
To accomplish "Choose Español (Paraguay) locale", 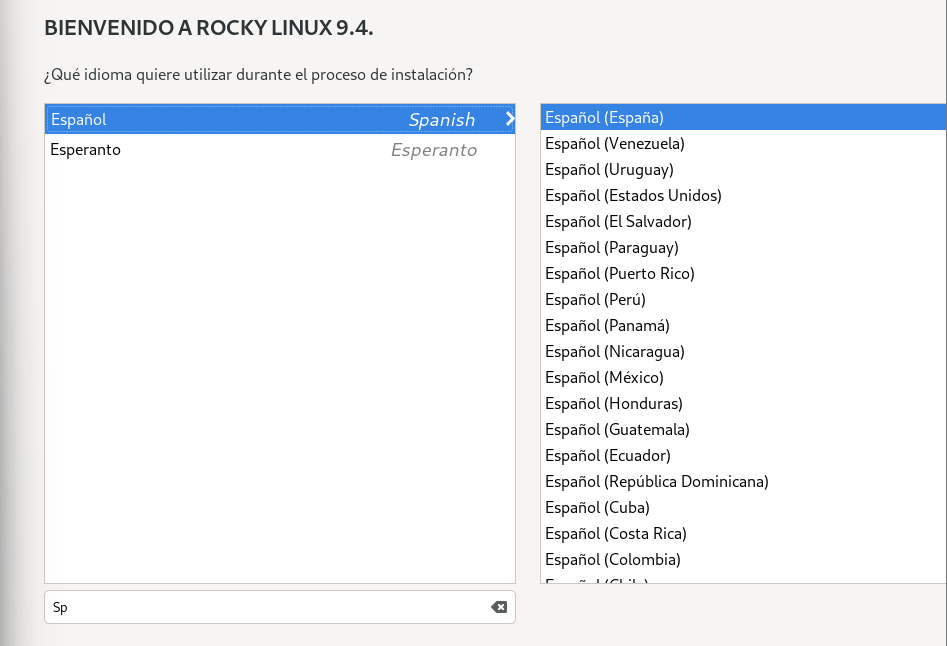I will [x=743, y=247].
